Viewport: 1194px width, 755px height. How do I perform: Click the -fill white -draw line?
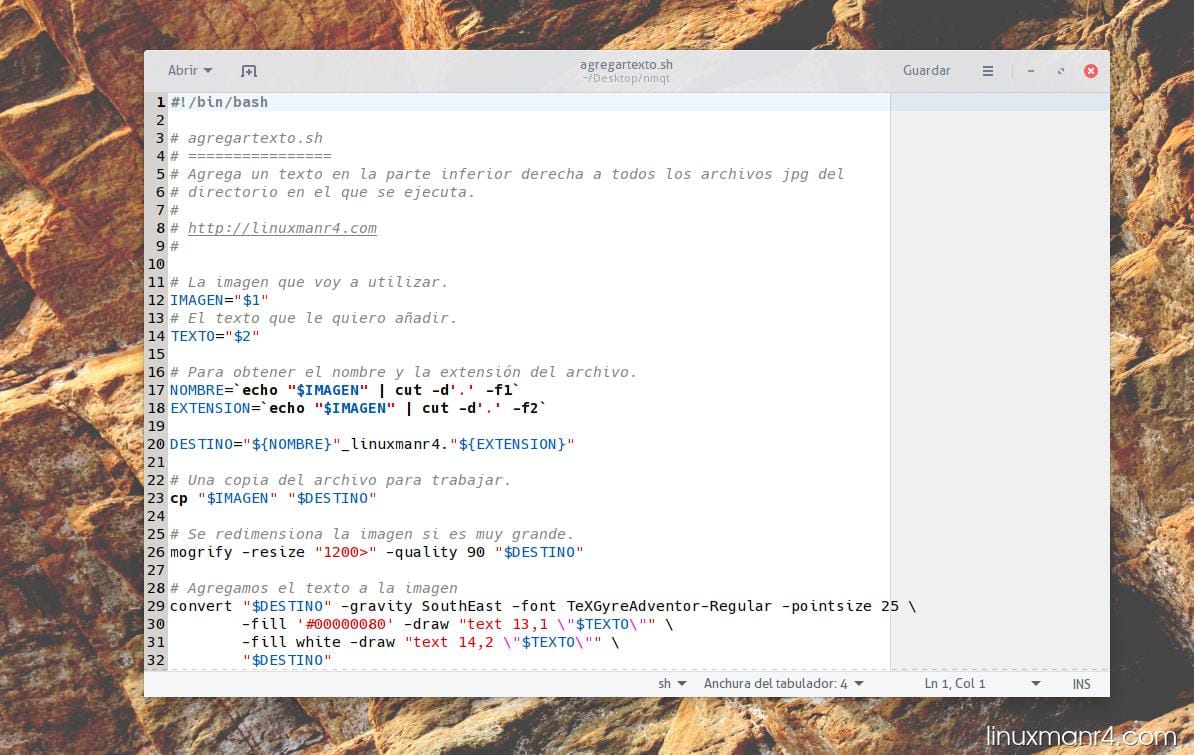[430, 642]
